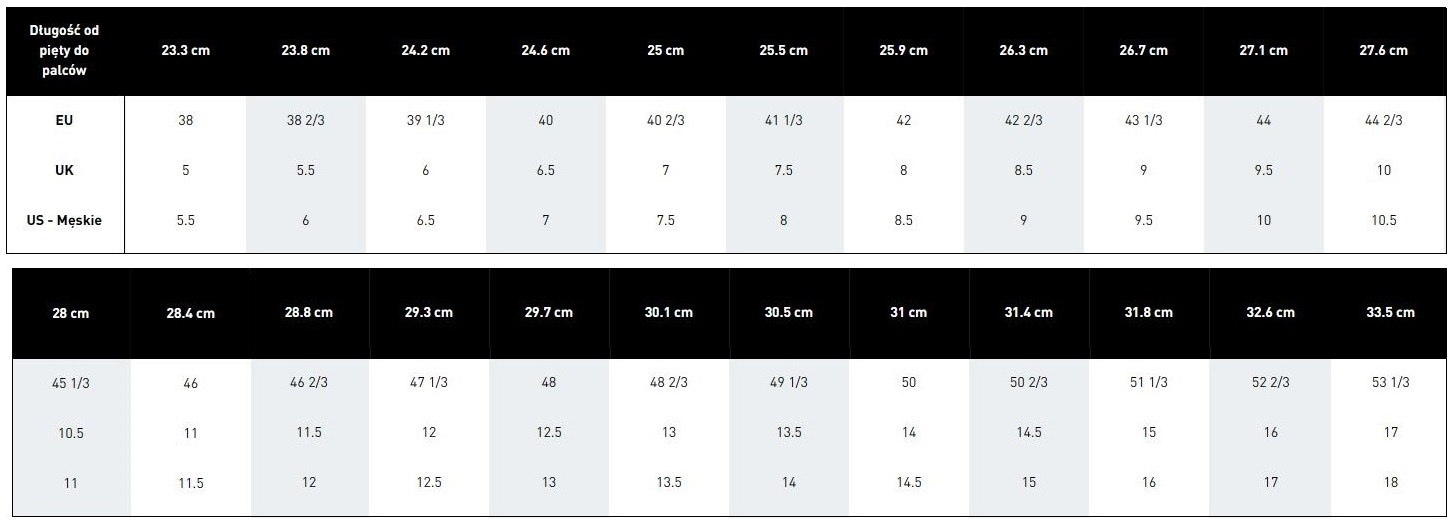This screenshot has width=1455, height=525.
Task: Click EU size 48 2/3 cell
Action: point(668,383)
